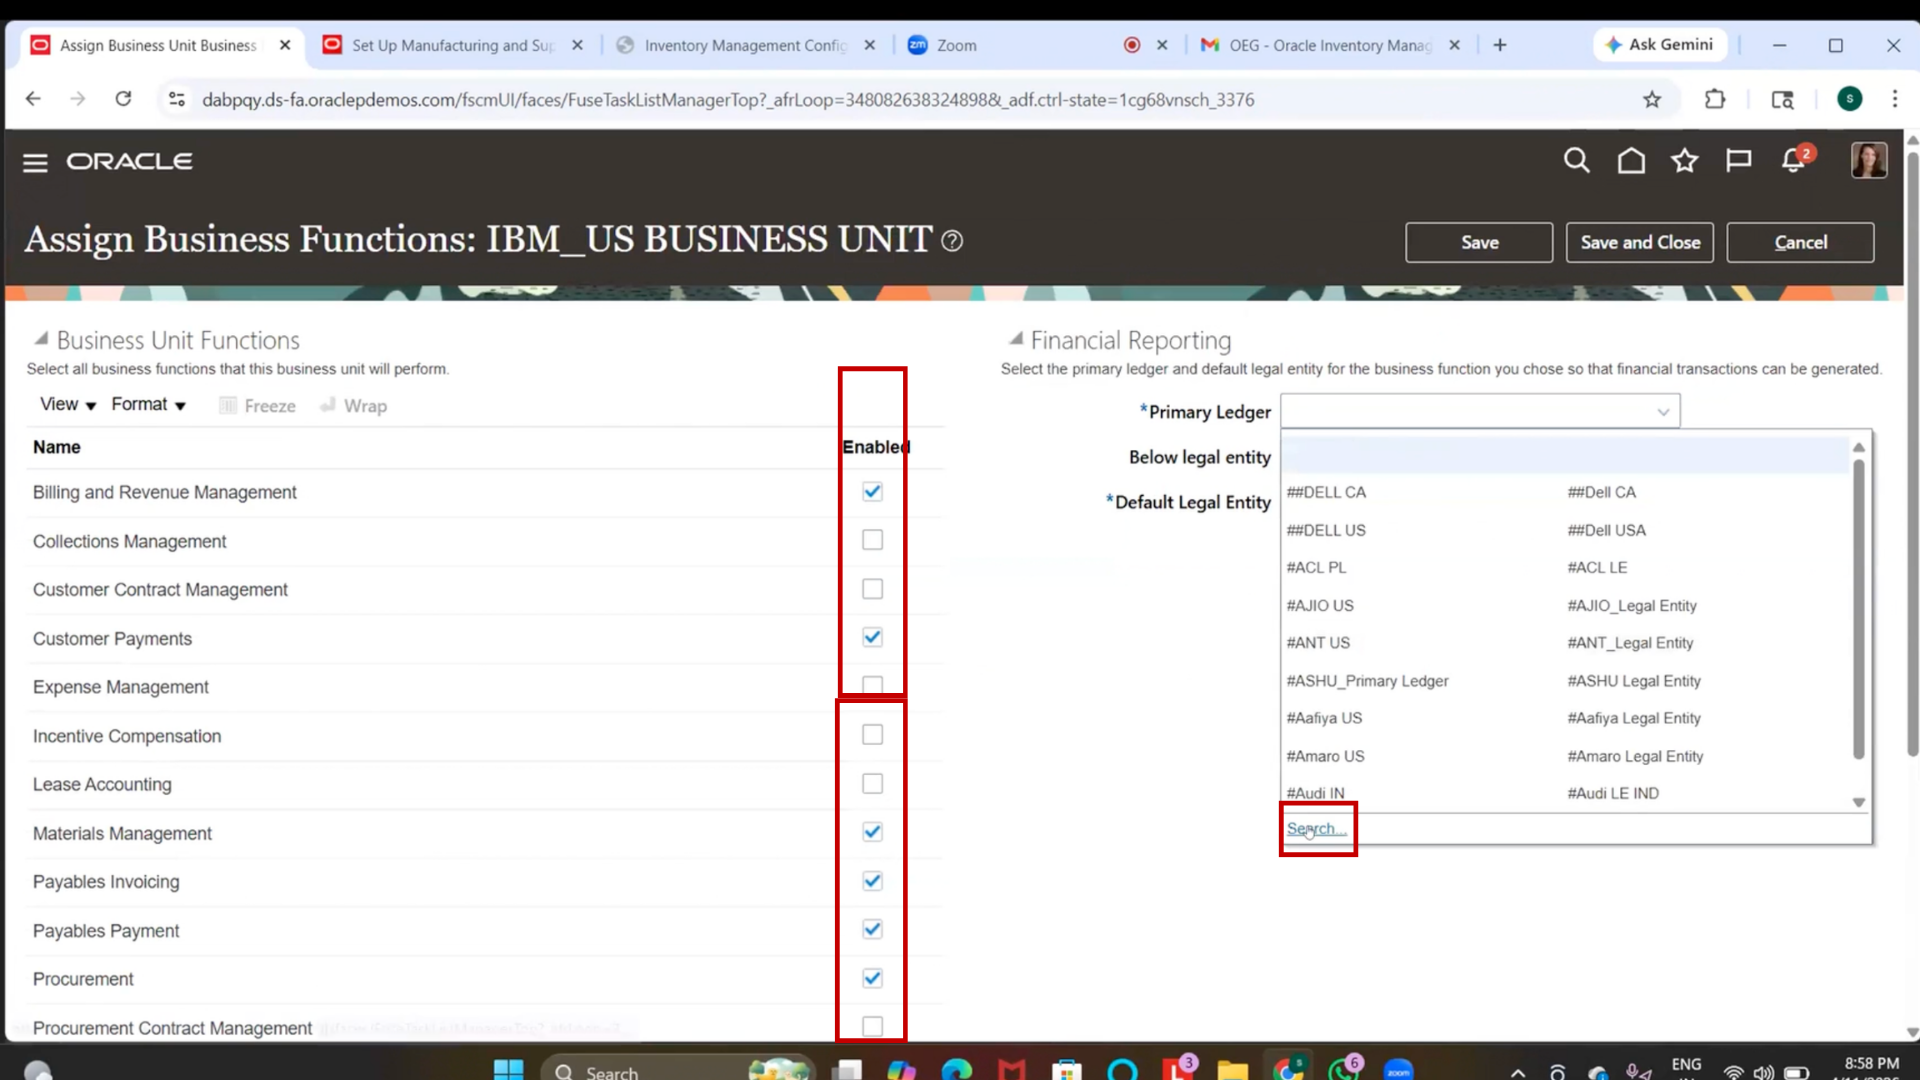Open the Oracle navigator hamburger menu

[35, 162]
